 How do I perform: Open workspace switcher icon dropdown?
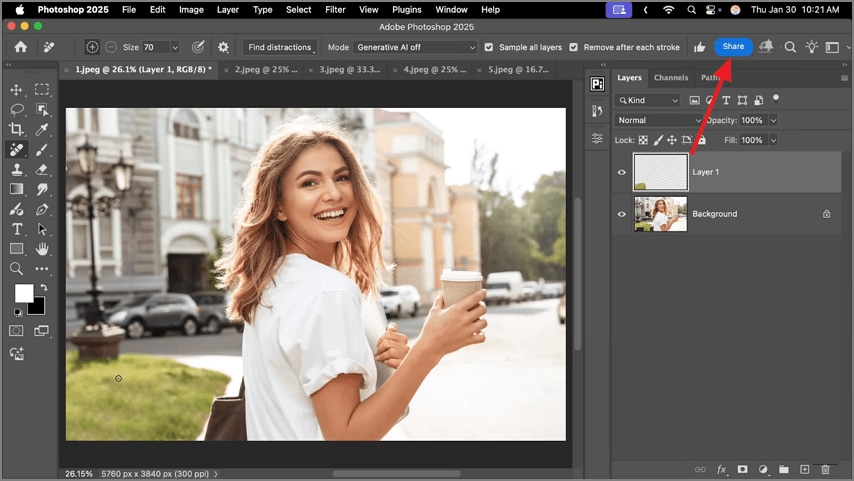833,47
